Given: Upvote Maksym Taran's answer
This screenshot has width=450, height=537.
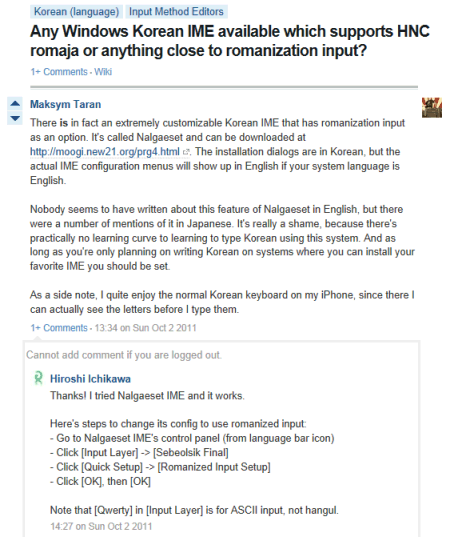Looking at the screenshot, I should coord(15,103).
